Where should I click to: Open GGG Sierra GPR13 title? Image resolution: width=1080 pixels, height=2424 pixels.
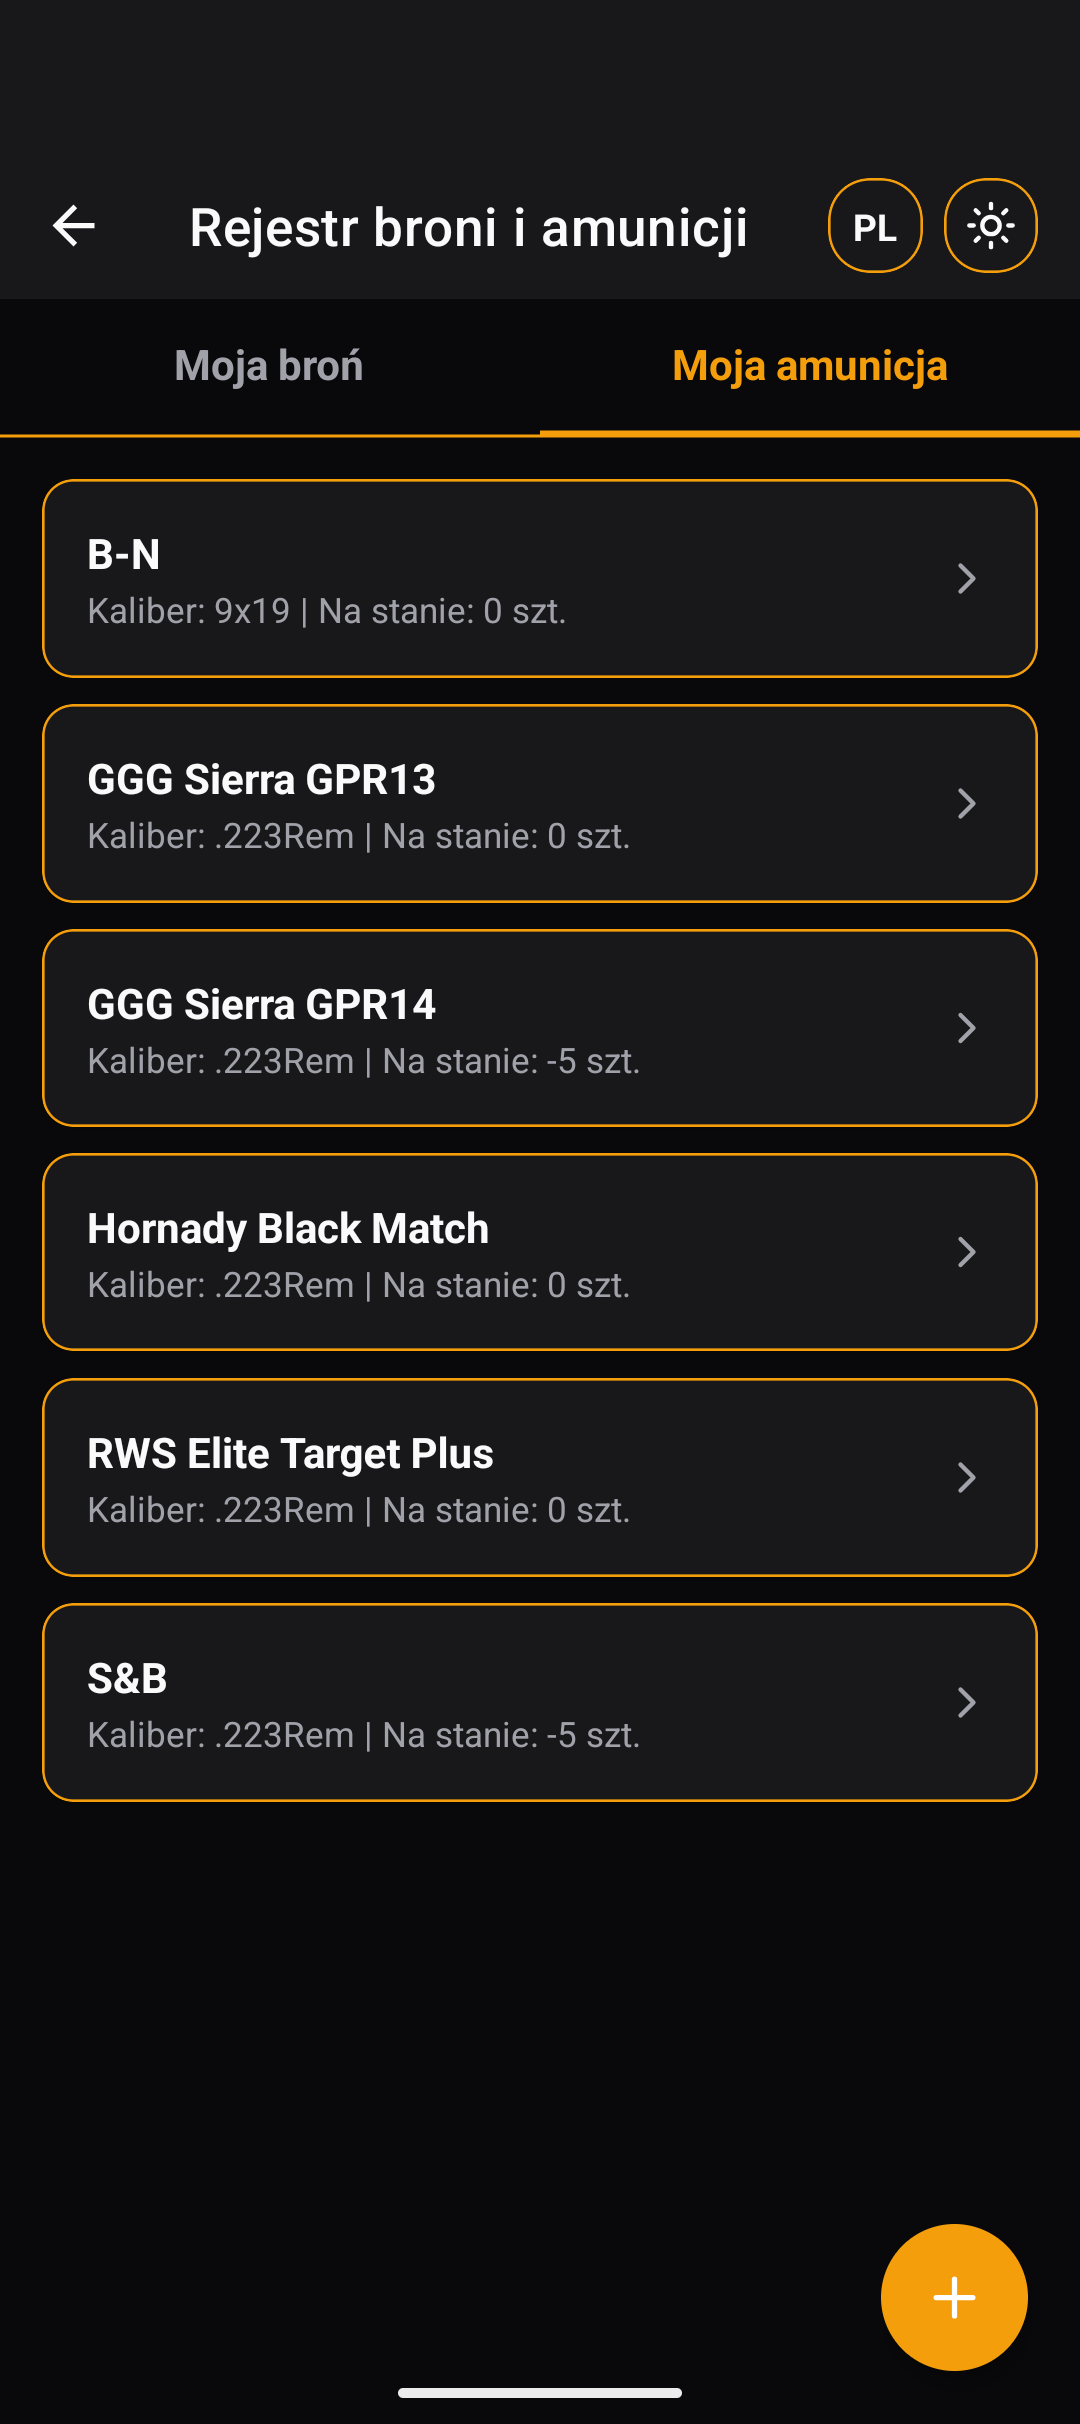pos(262,780)
